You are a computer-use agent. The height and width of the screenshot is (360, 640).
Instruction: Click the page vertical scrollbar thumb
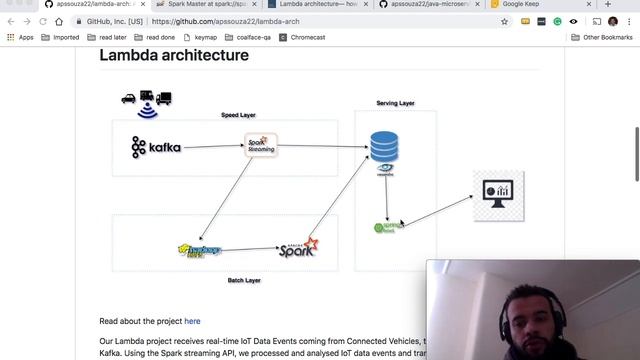click(x=637, y=154)
